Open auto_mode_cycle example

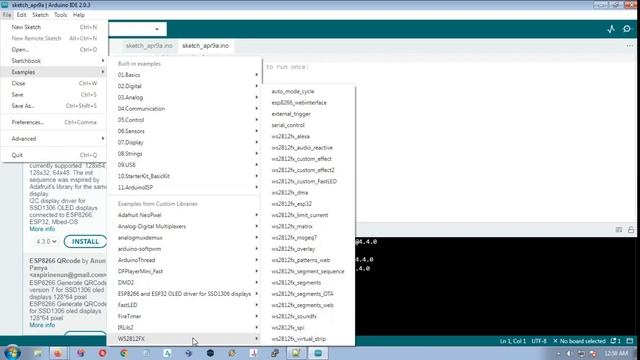click(x=308, y=91)
